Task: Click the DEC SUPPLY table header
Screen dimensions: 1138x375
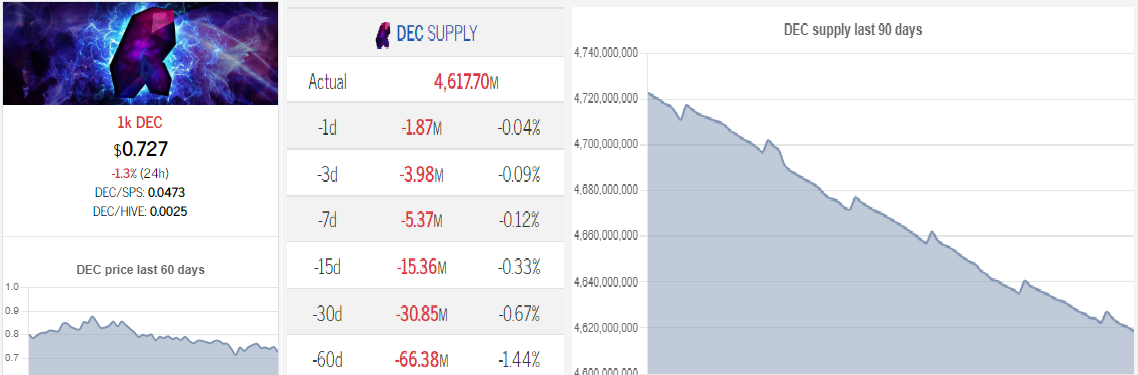Action: 425,33
